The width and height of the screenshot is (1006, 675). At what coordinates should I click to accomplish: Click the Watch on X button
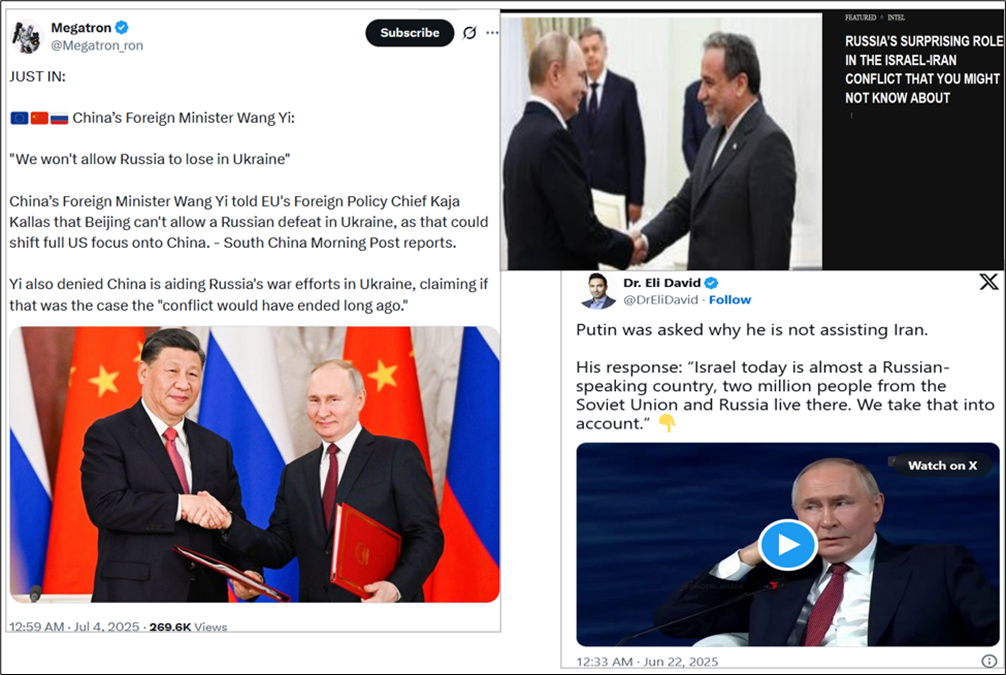pyautogui.click(x=942, y=466)
